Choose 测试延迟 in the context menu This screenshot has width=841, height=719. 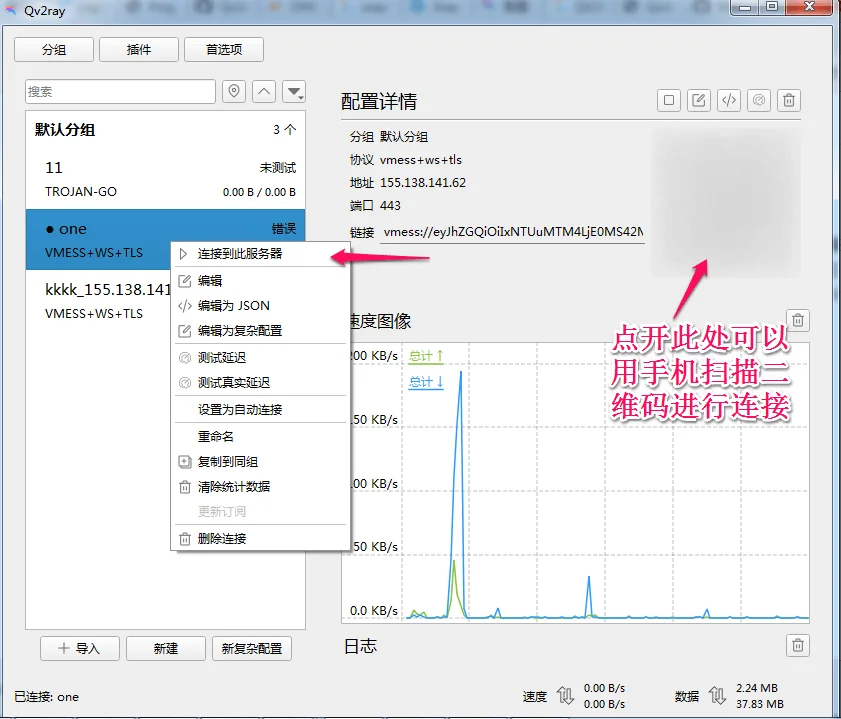(x=260, y=358)
